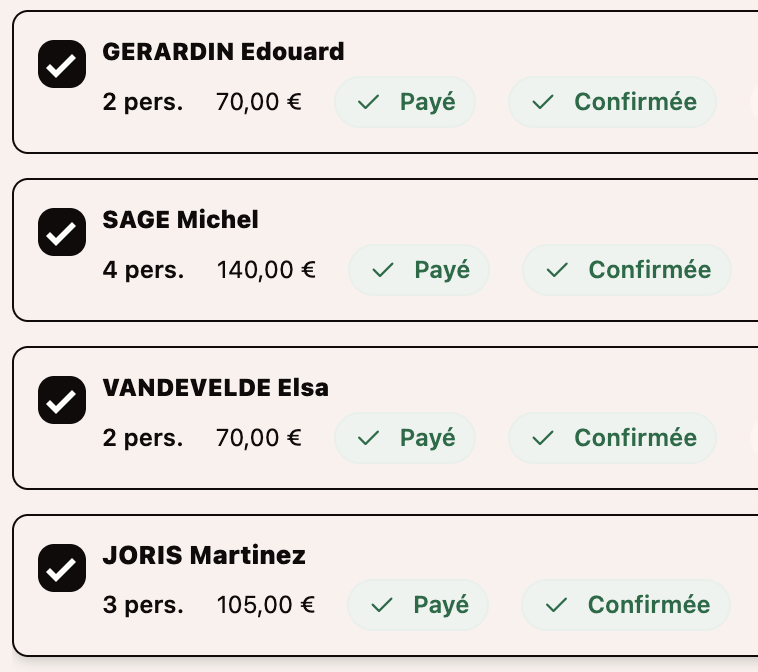The width and height of the screenshot is (758, 672).
Task: Click the 3 pers. label for JORIS Martinez
Action: pyautogui.click(x=143, y=606)
